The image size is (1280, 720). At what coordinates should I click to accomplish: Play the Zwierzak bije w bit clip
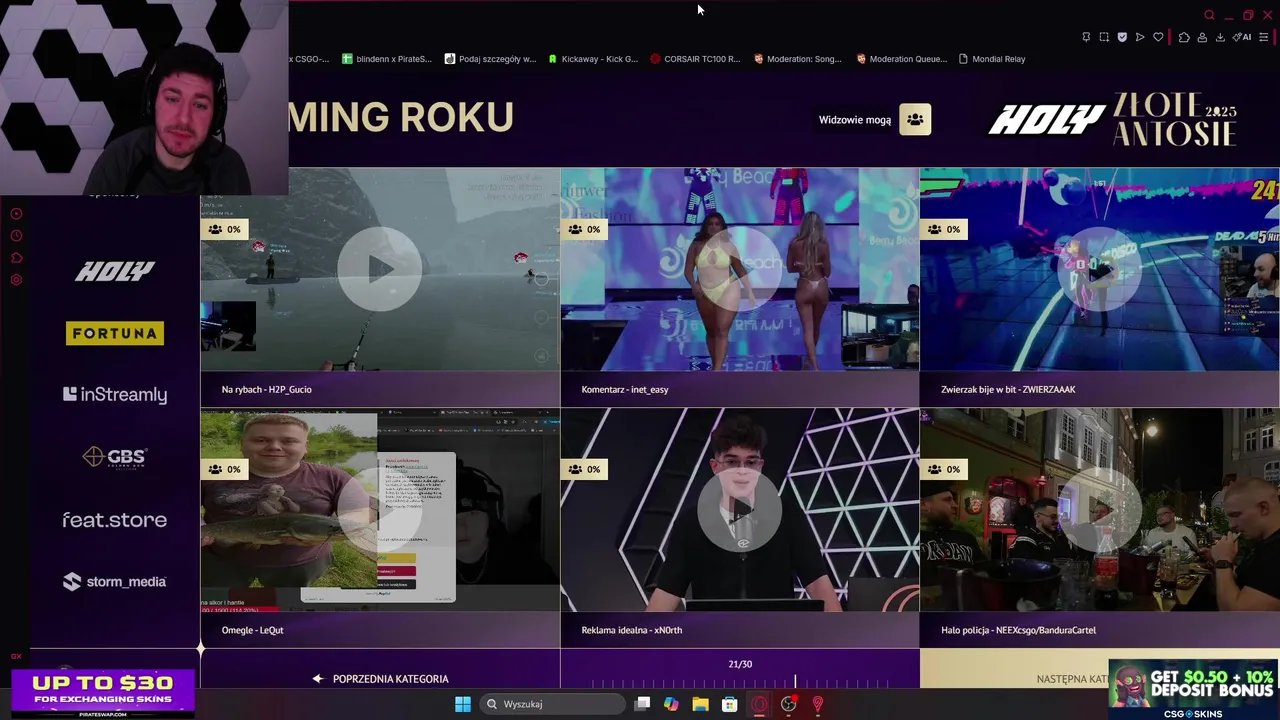[1099, 269]
